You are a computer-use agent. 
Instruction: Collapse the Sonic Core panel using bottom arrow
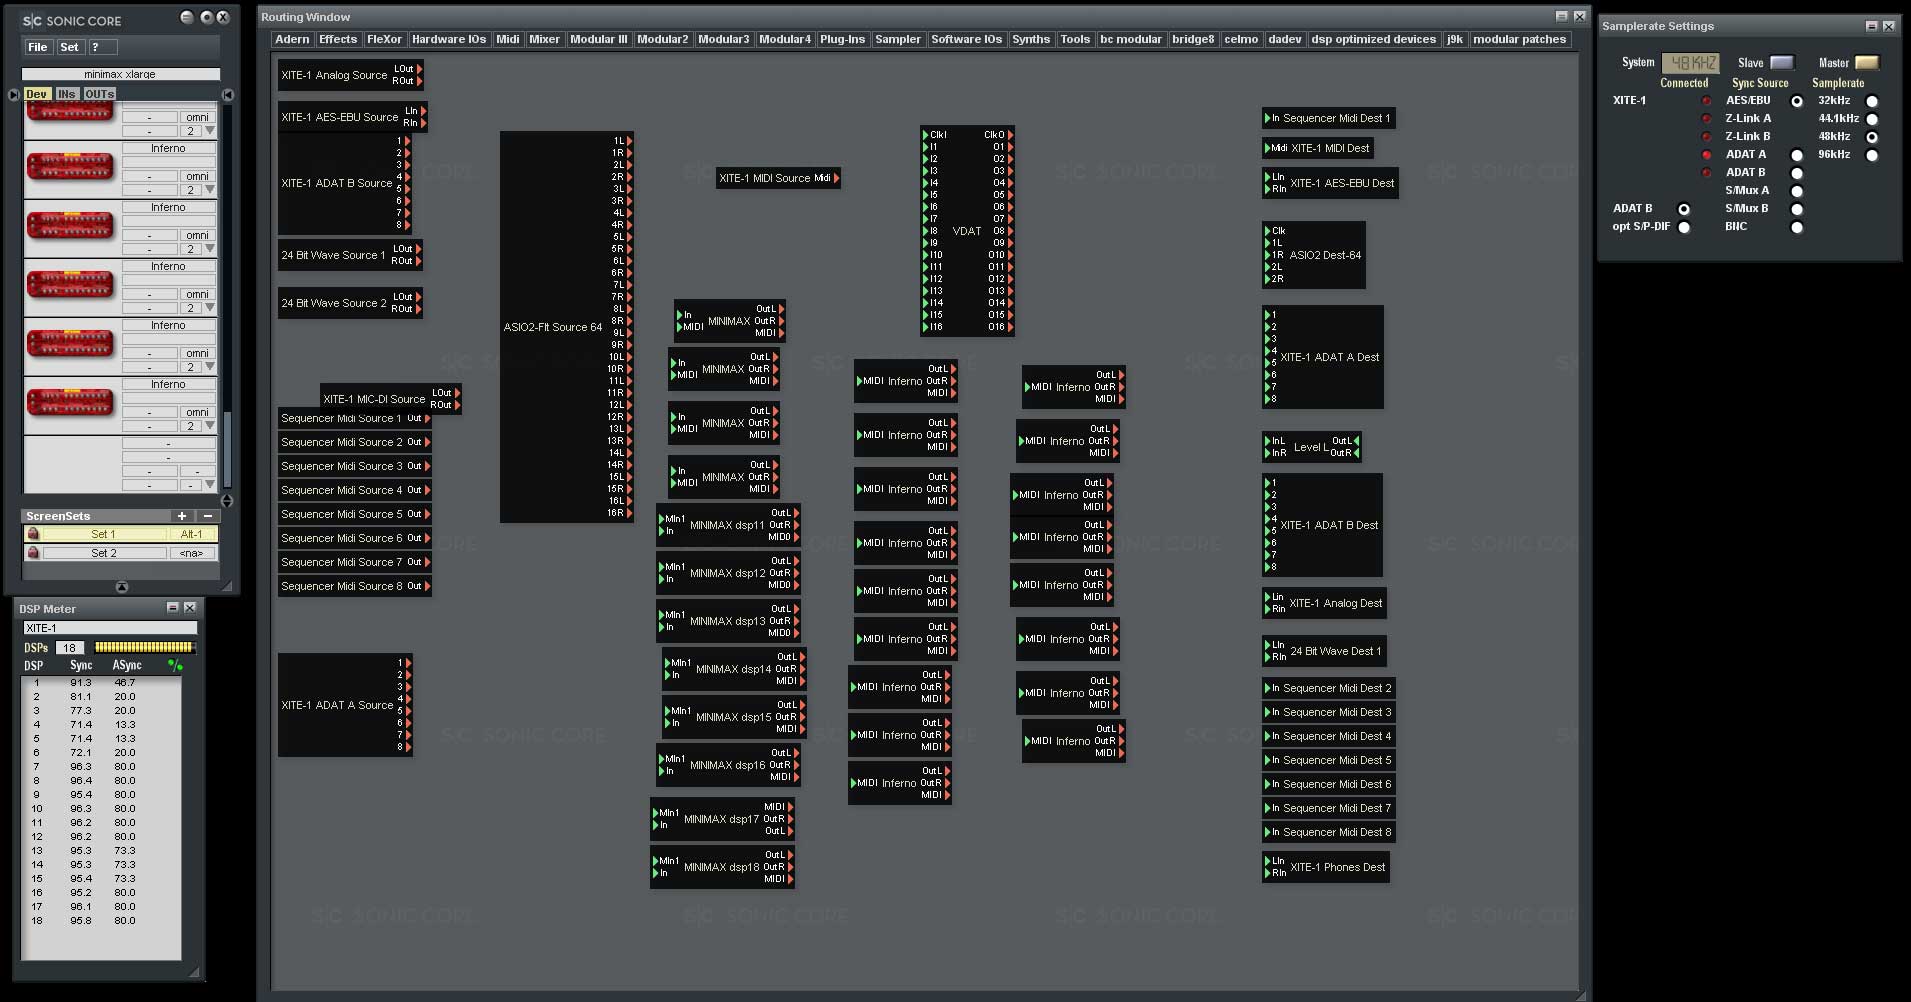tap(122, 587)
